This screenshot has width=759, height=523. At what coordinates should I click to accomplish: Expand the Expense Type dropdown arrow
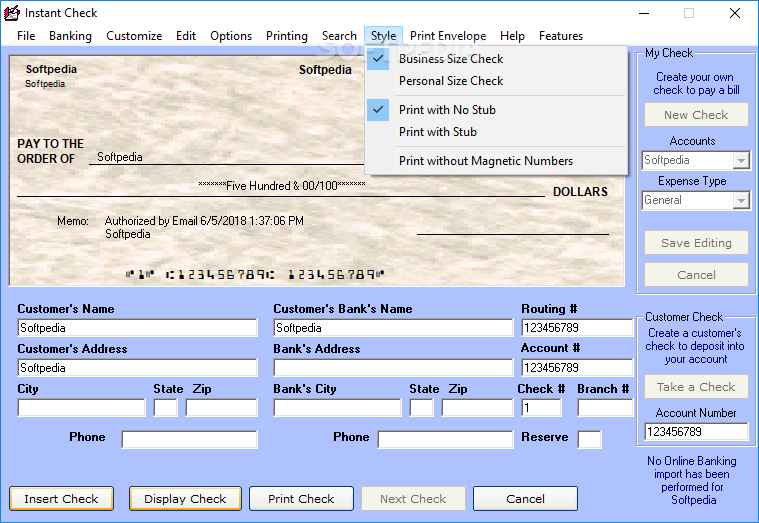click(x=741, y=200)
